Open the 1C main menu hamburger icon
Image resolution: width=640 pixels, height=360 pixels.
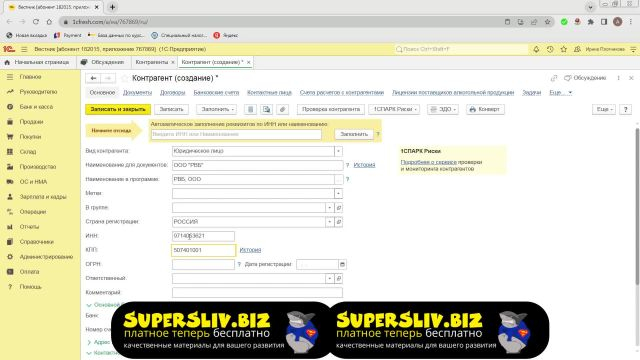point(24,49)
